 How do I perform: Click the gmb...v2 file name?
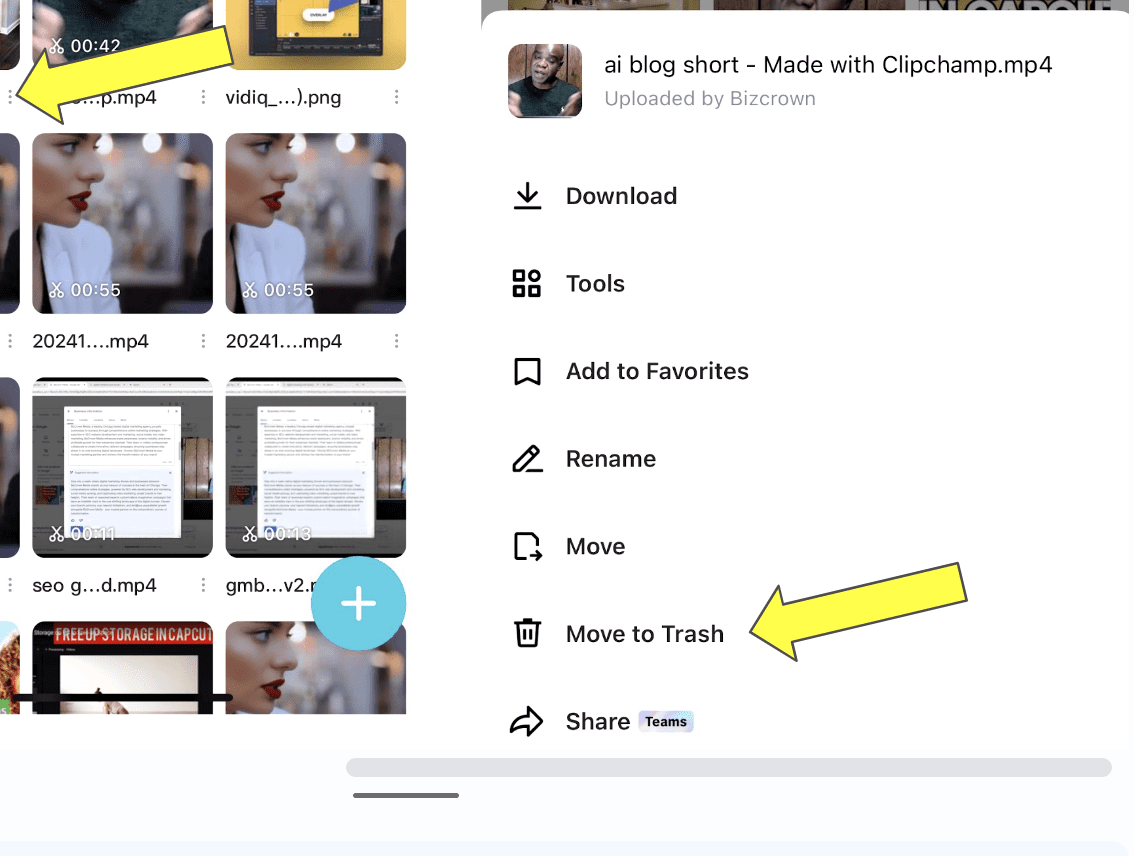pos(269,585)
